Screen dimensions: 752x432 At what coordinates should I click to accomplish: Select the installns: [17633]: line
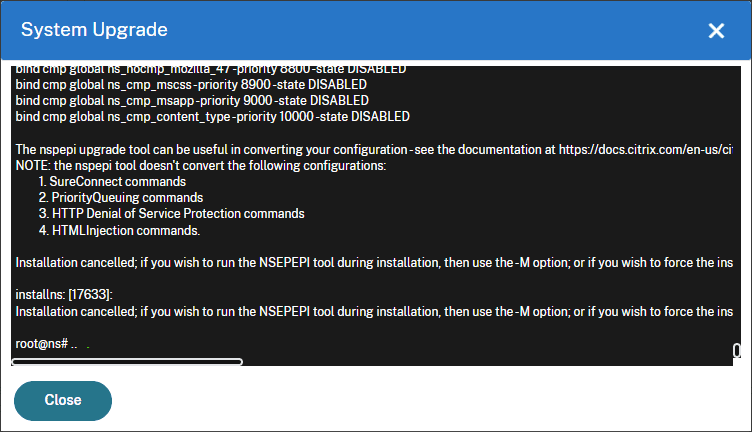[64, 294]
